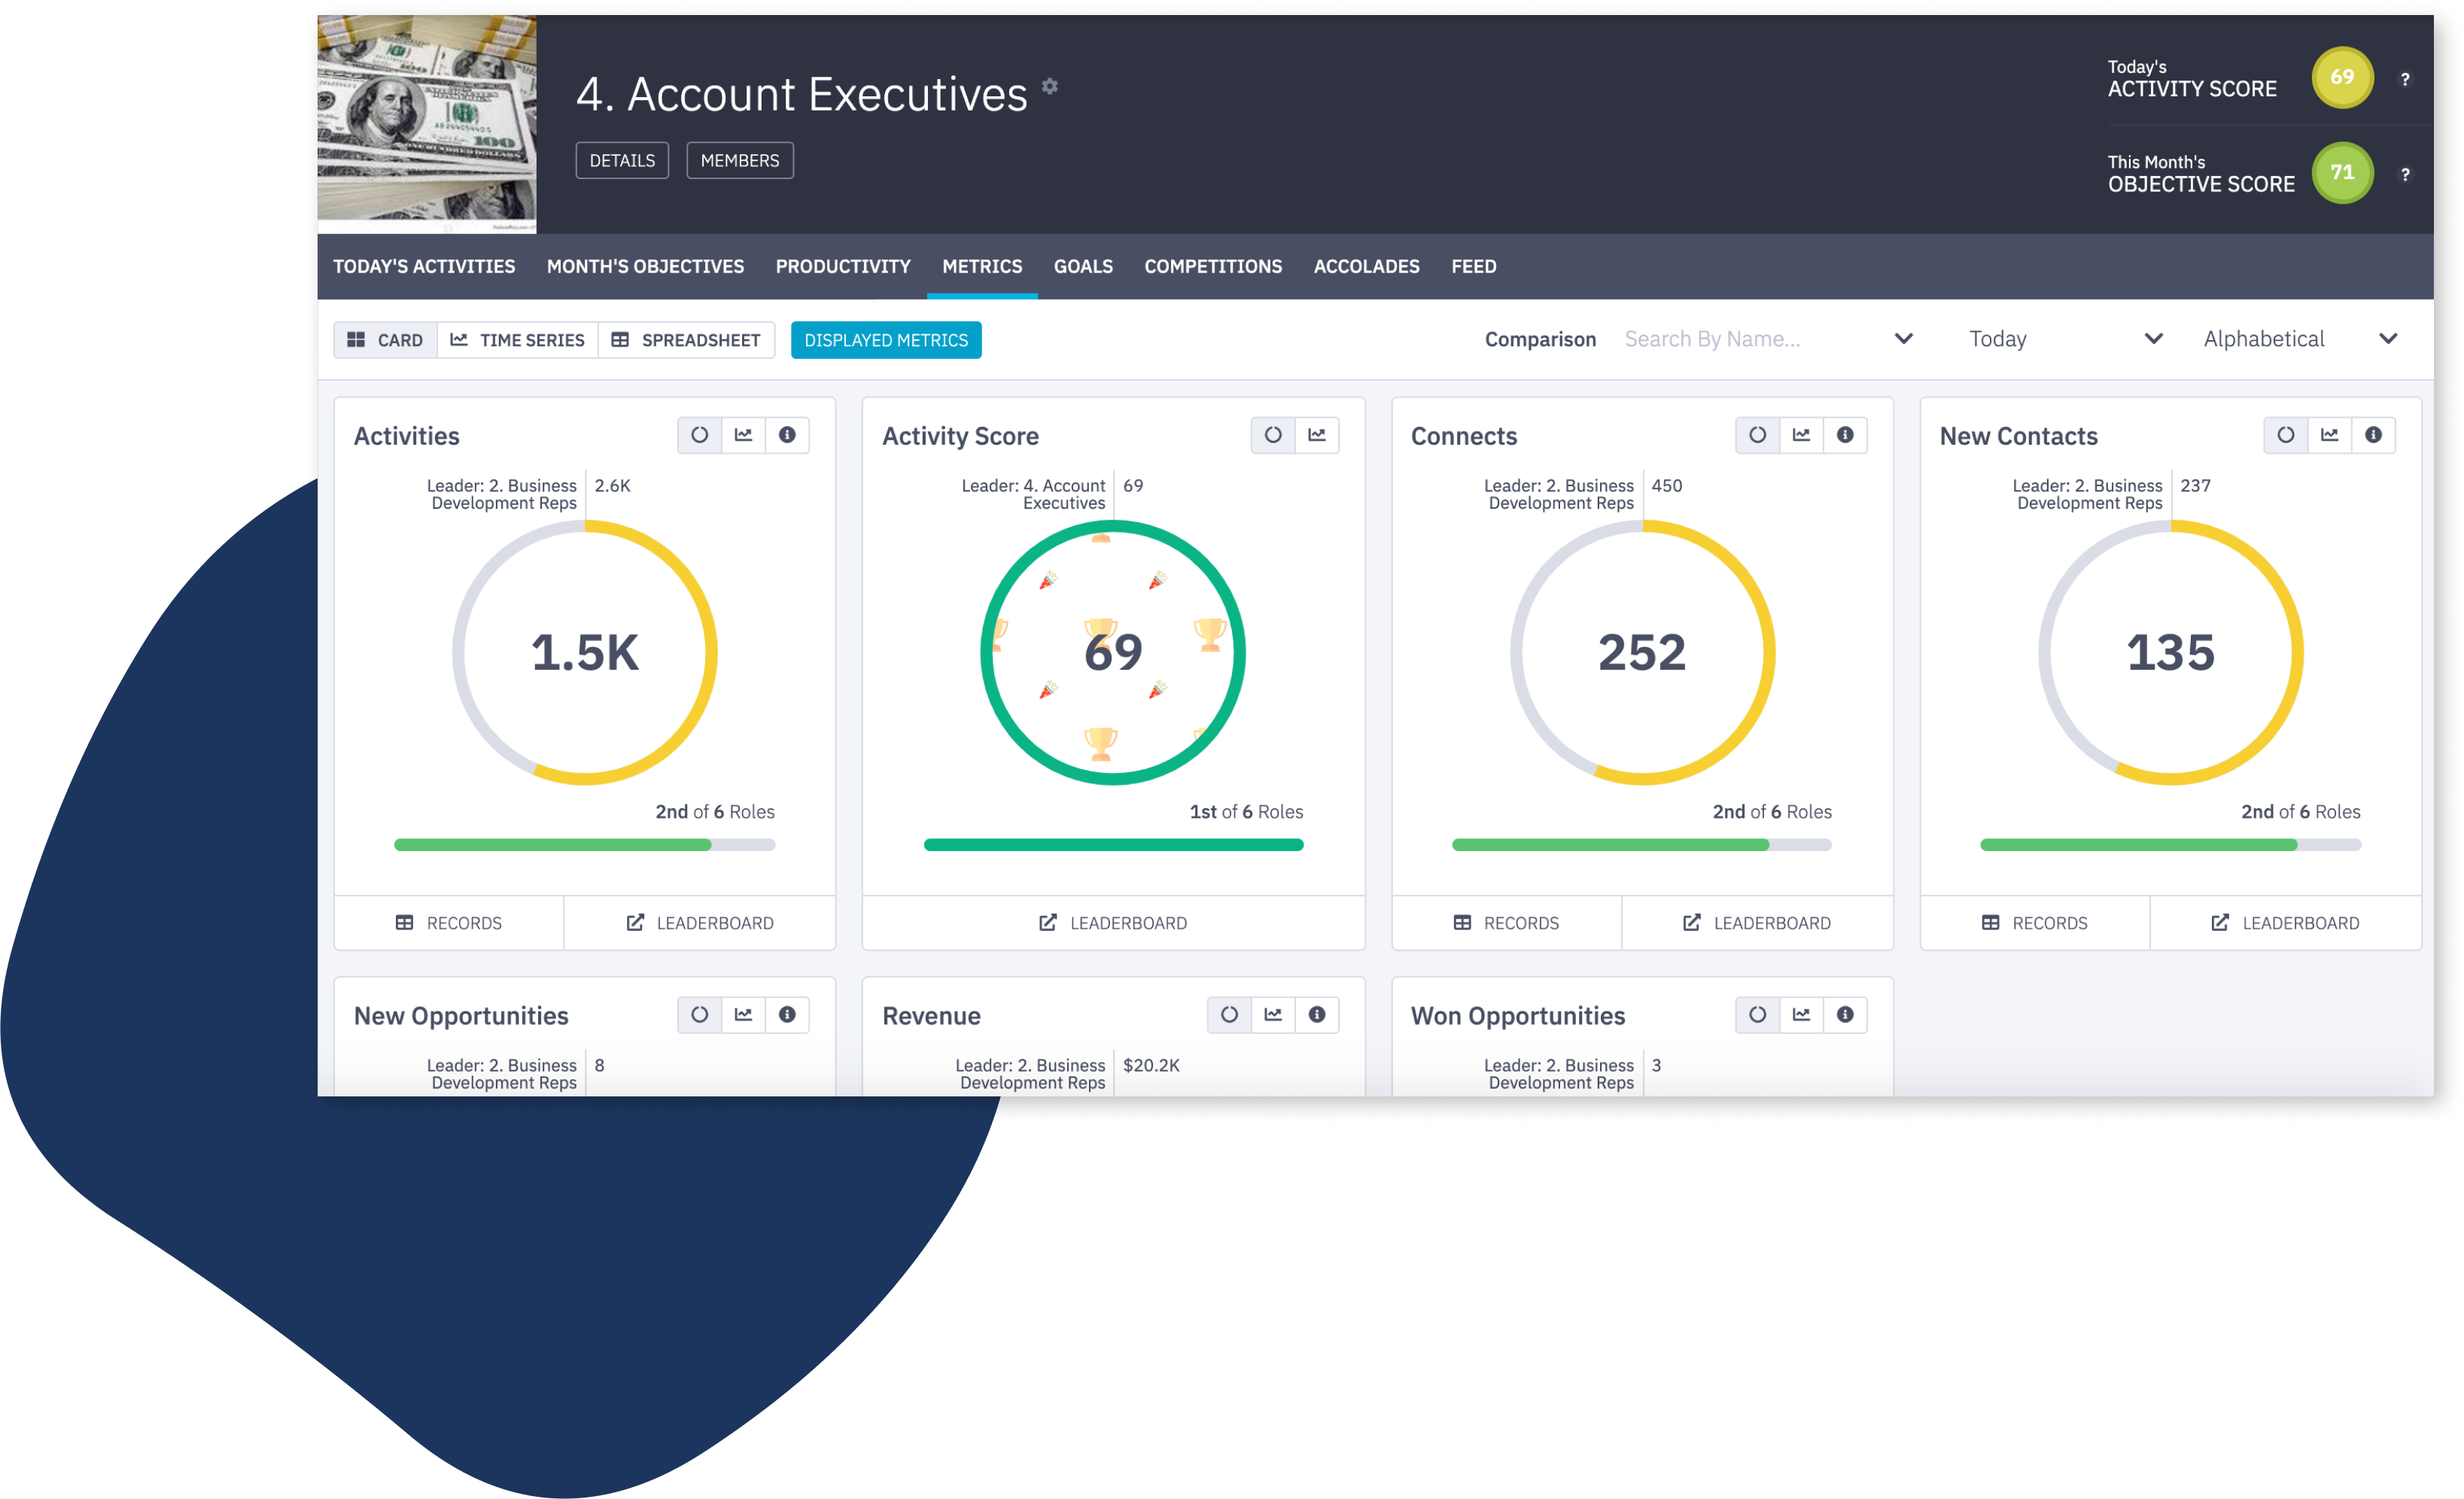Open the Leaderboard for Activity Score
Screen dimensions: 2464x1499
click(x=1113, y=922)
